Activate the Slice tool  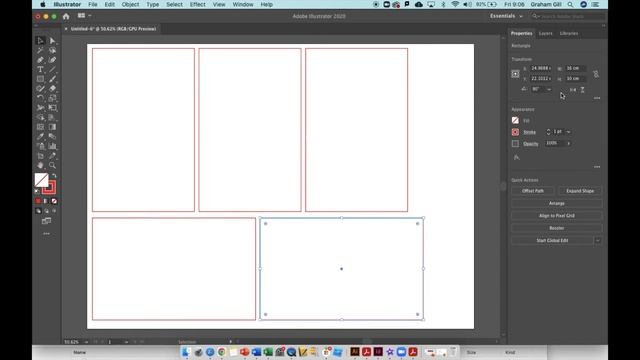[52, 156]
